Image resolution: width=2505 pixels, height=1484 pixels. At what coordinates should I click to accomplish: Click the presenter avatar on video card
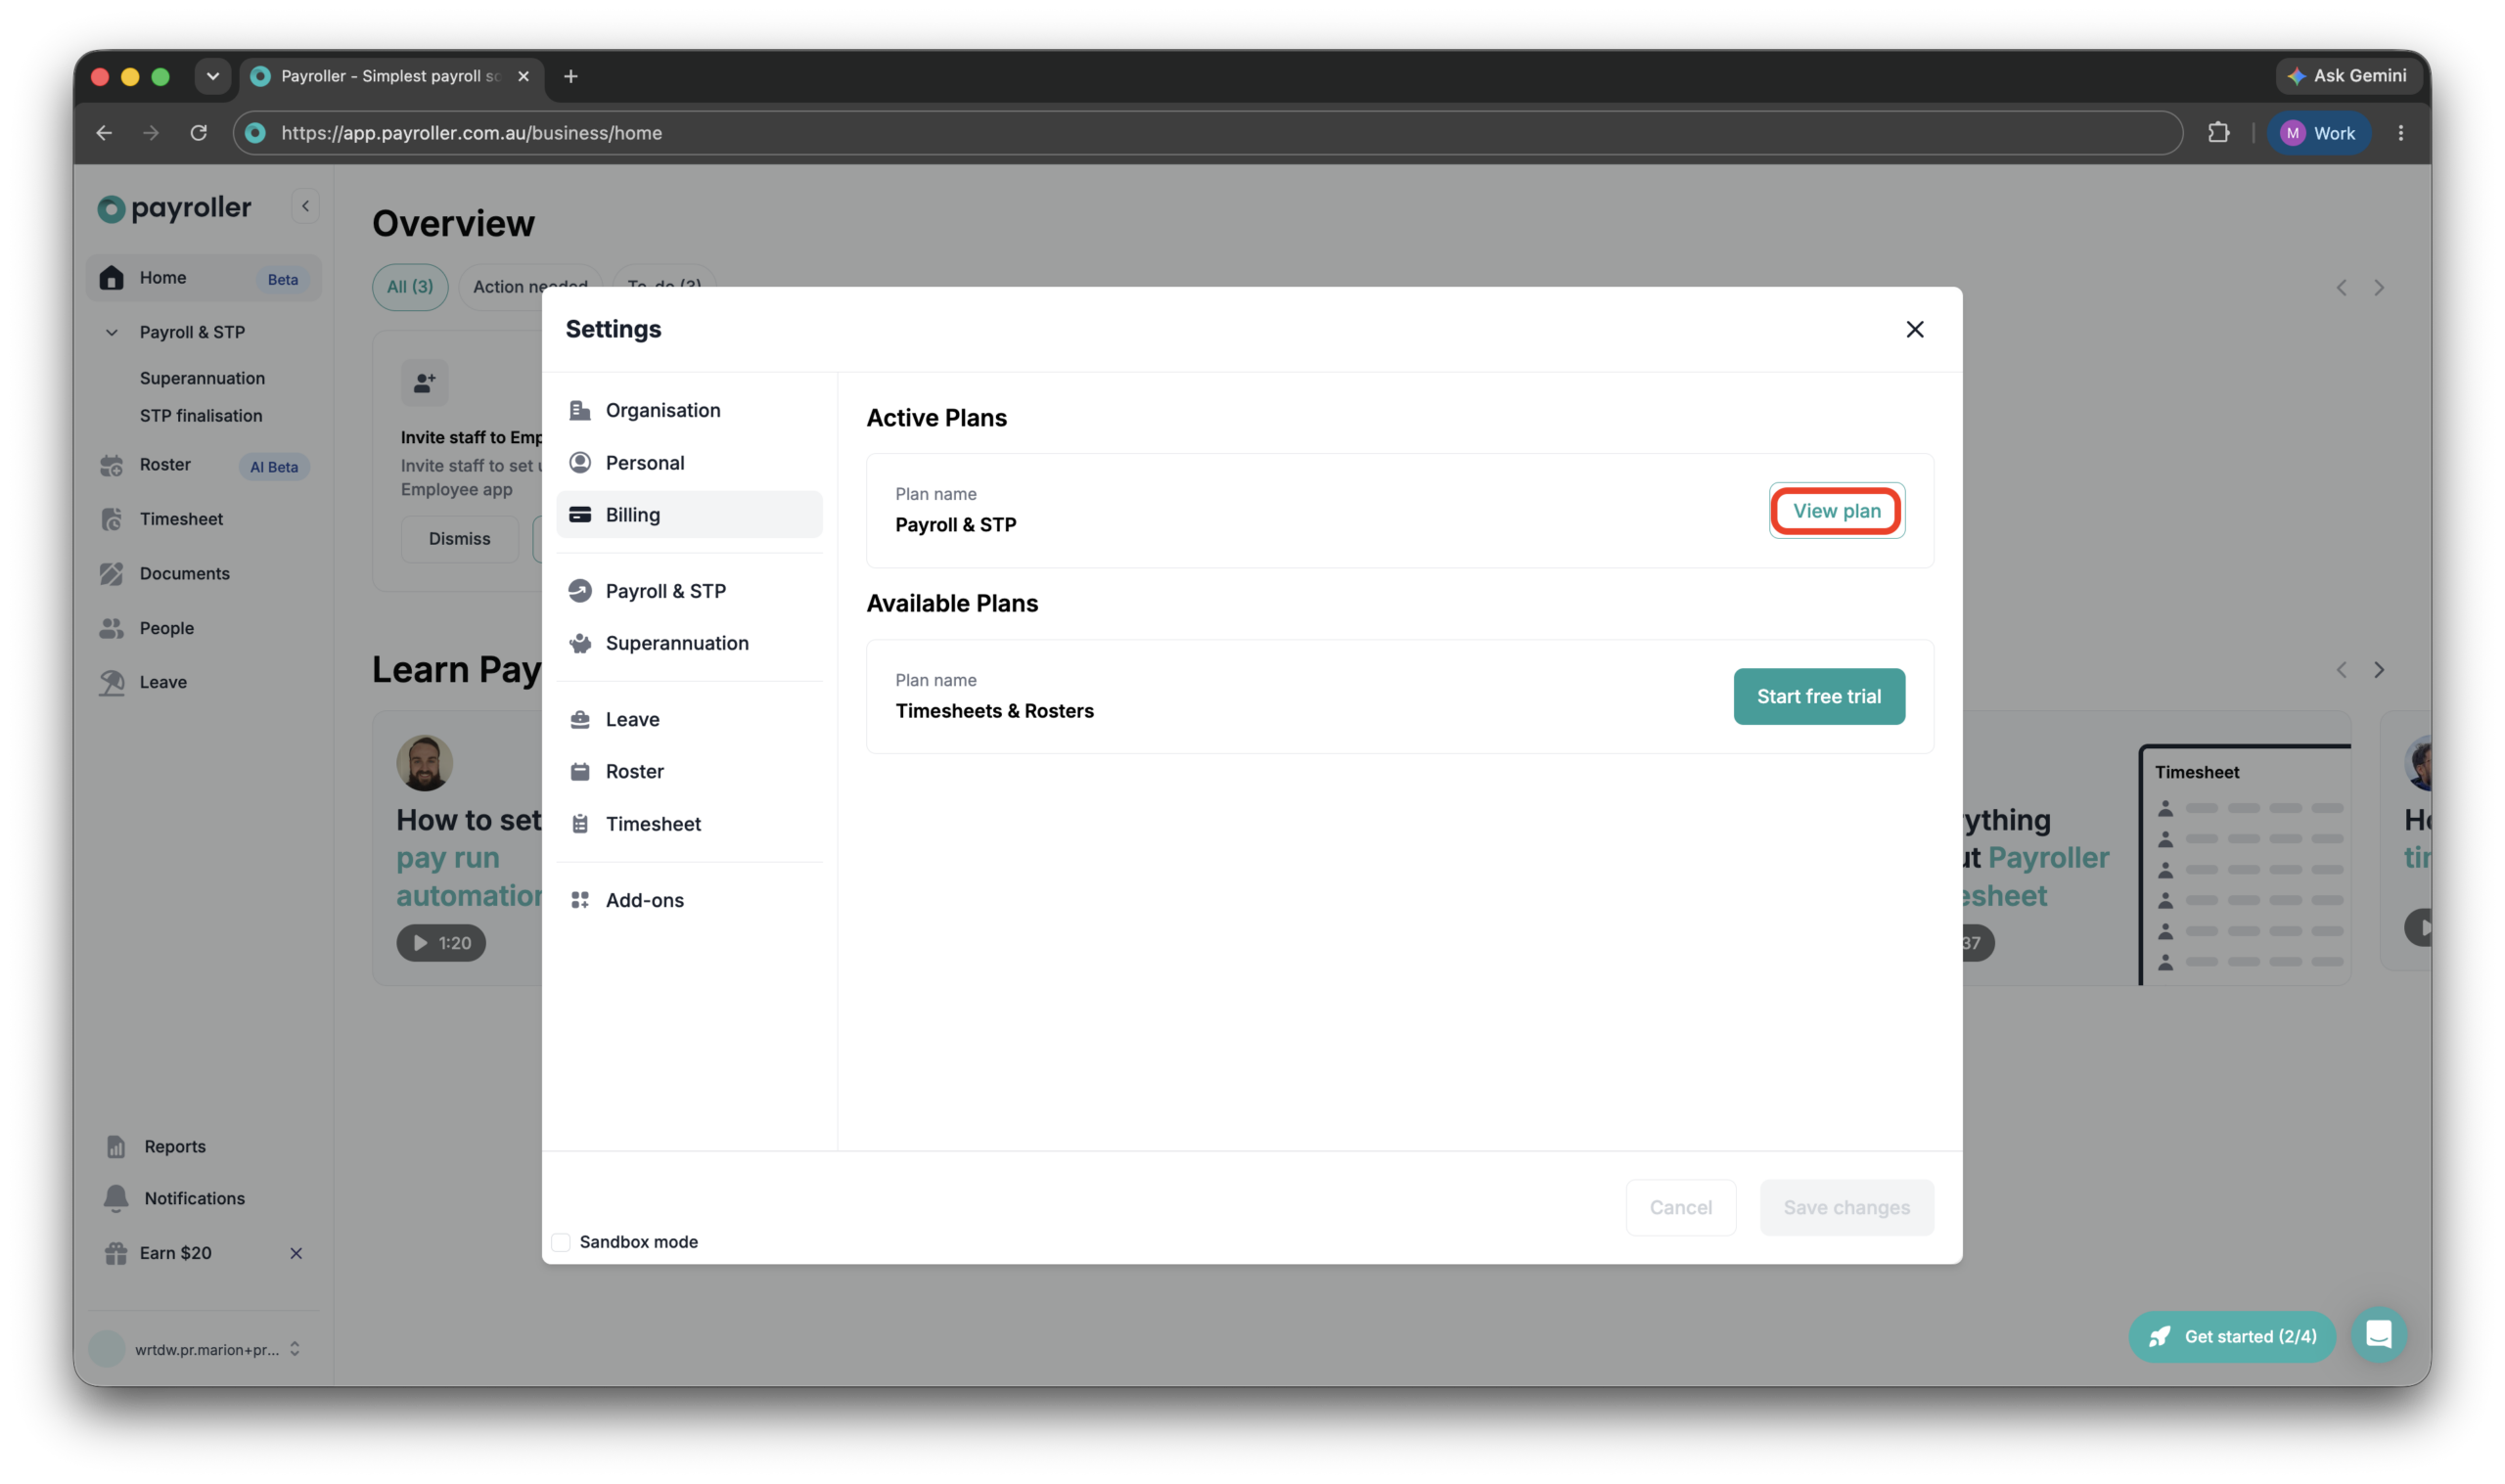click(x=424, y=763)
